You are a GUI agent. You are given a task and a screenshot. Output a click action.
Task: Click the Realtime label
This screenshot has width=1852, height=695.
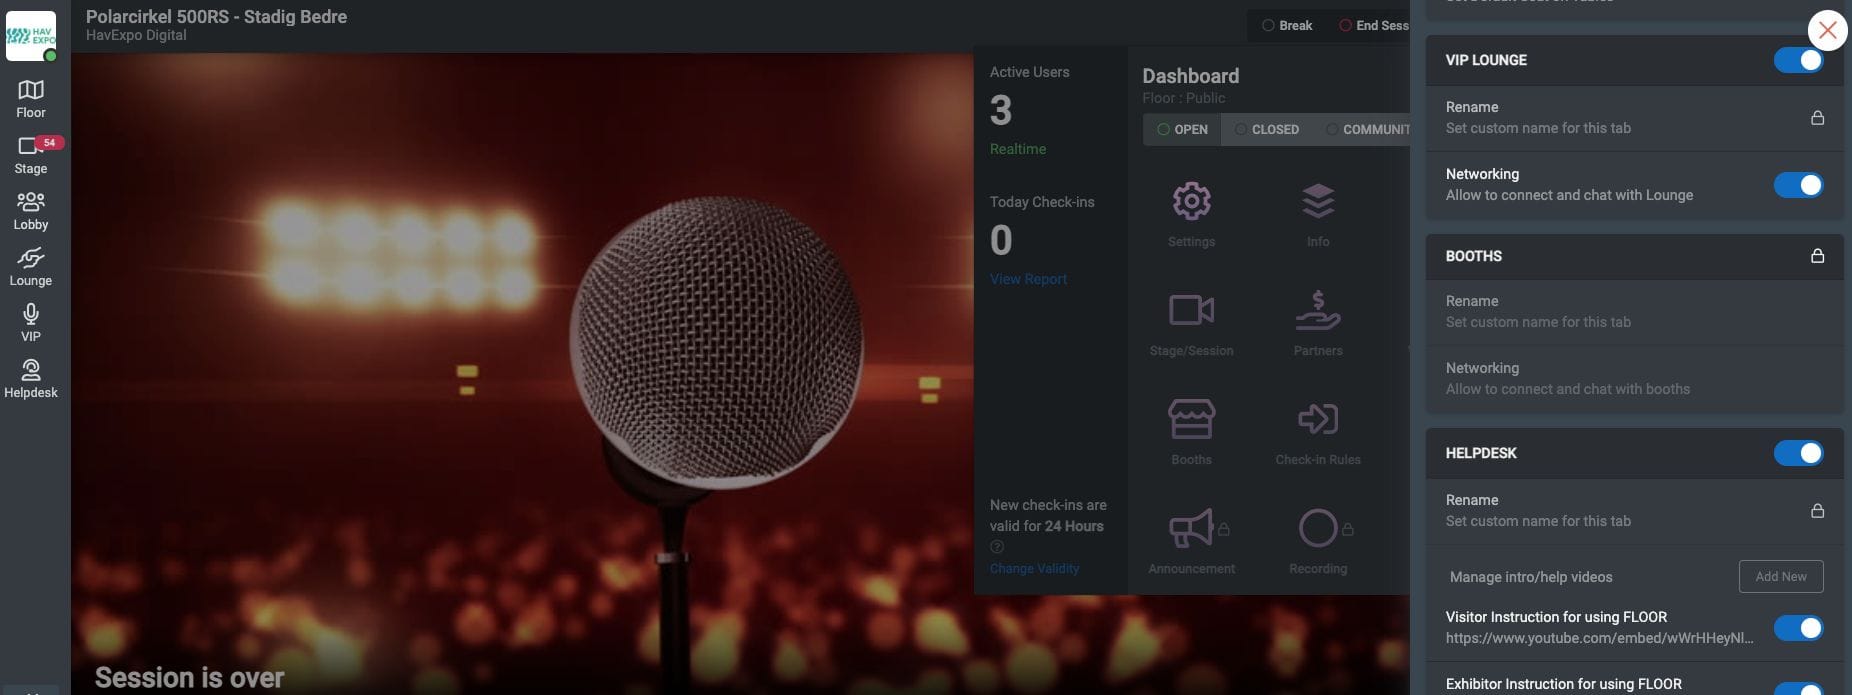[x=1018, y=149]
